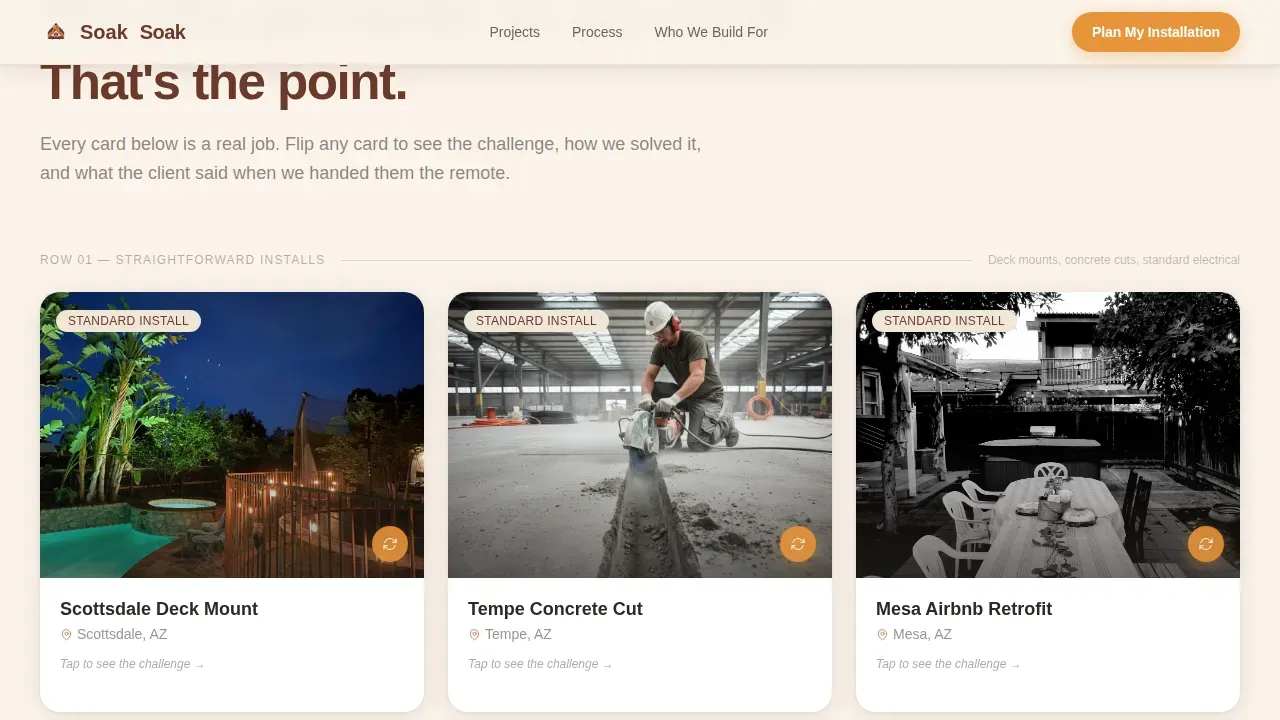Open the concrete cutting worker photo
Screen dimensions: 1280x720
640,435
